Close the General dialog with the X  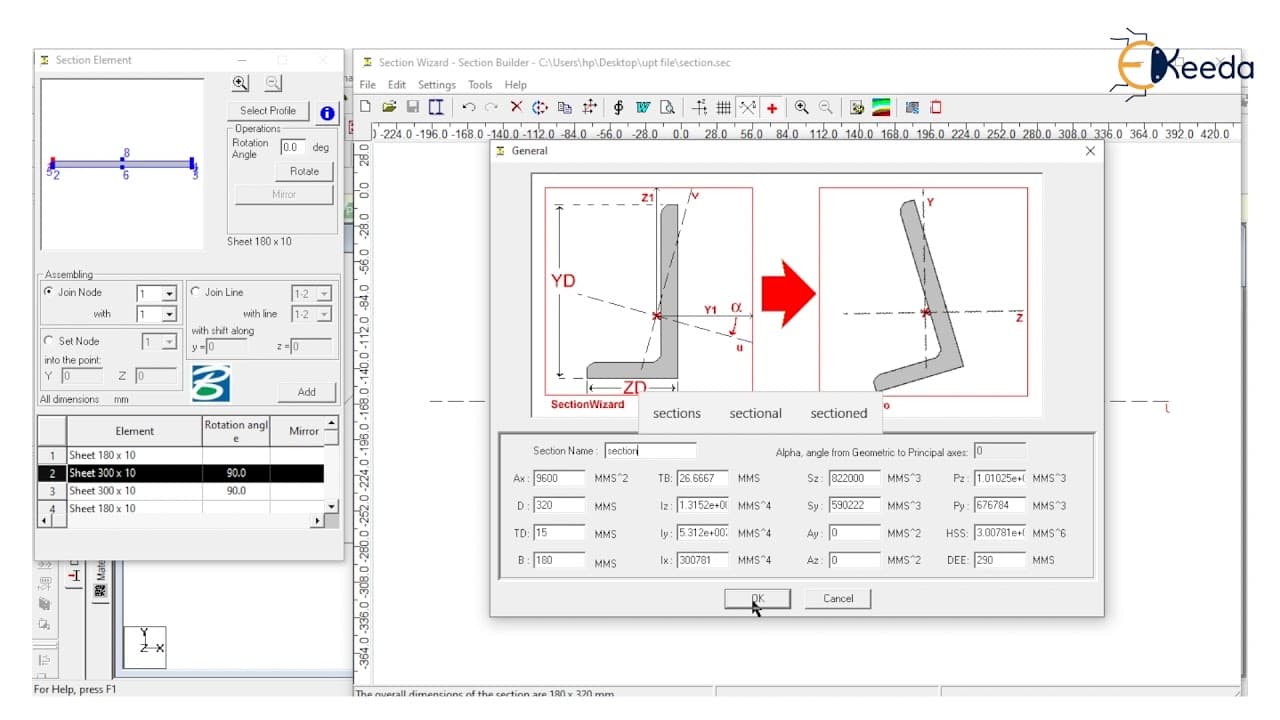tap(1090, 151)
